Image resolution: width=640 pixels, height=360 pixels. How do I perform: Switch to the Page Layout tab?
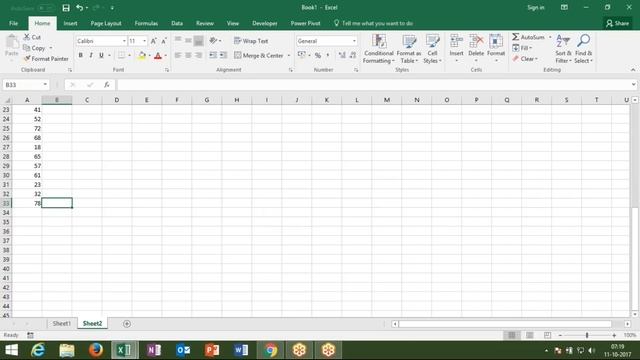pyautogui.click(x=106, y=23)
